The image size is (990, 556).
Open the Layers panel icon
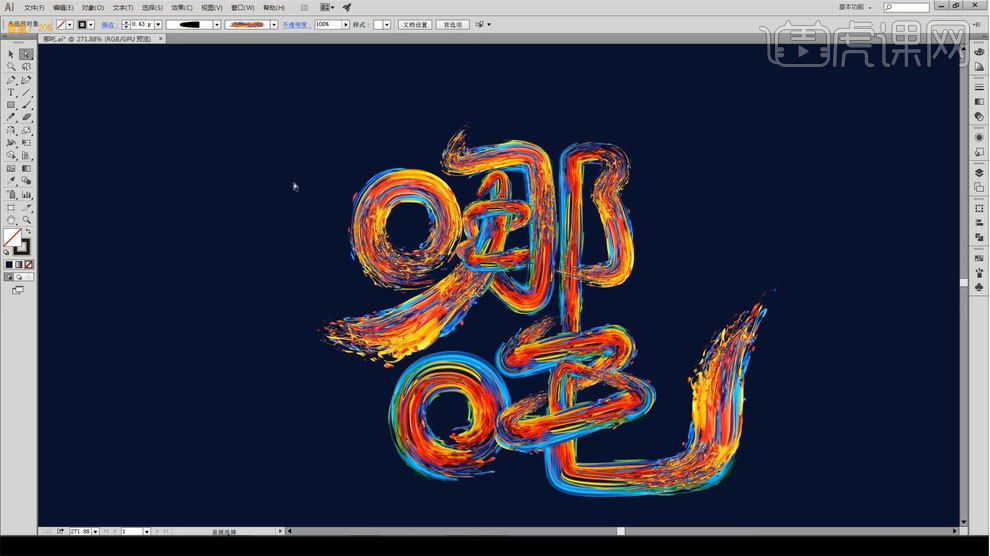pos(979,172)
